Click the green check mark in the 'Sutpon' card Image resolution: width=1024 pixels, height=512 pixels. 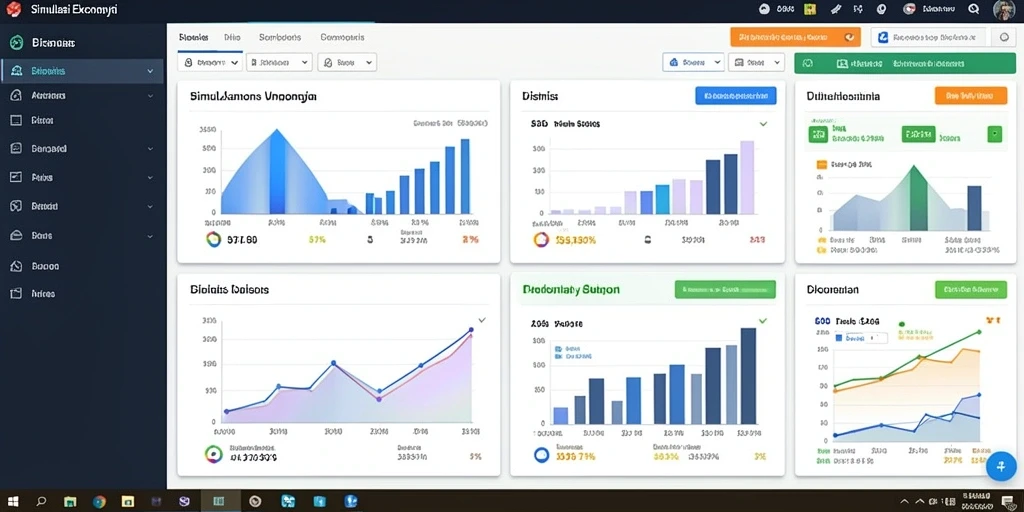pyautogui.click(x=763, y=321)
